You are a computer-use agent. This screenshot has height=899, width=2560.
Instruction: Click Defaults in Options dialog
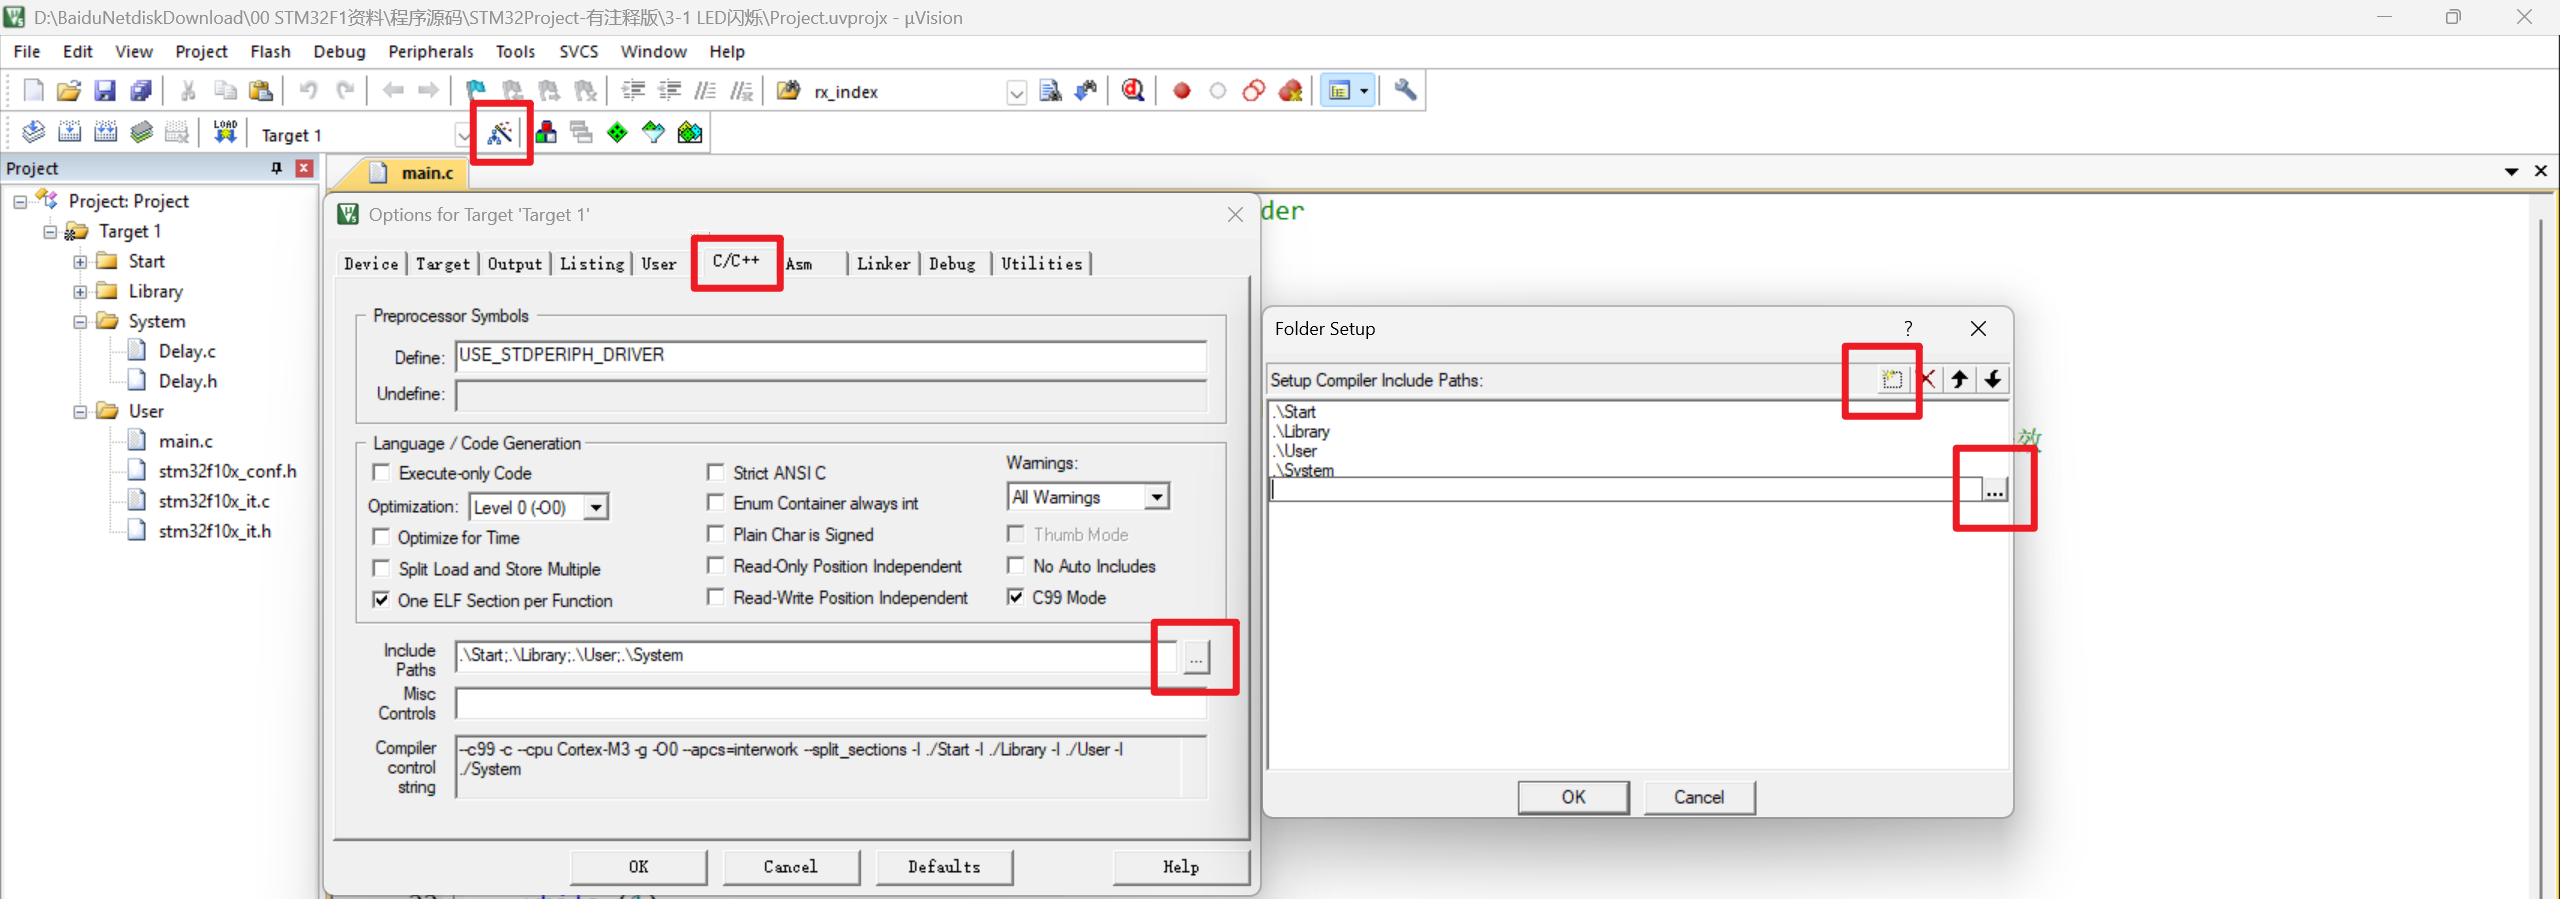click(x=944, y=867)
